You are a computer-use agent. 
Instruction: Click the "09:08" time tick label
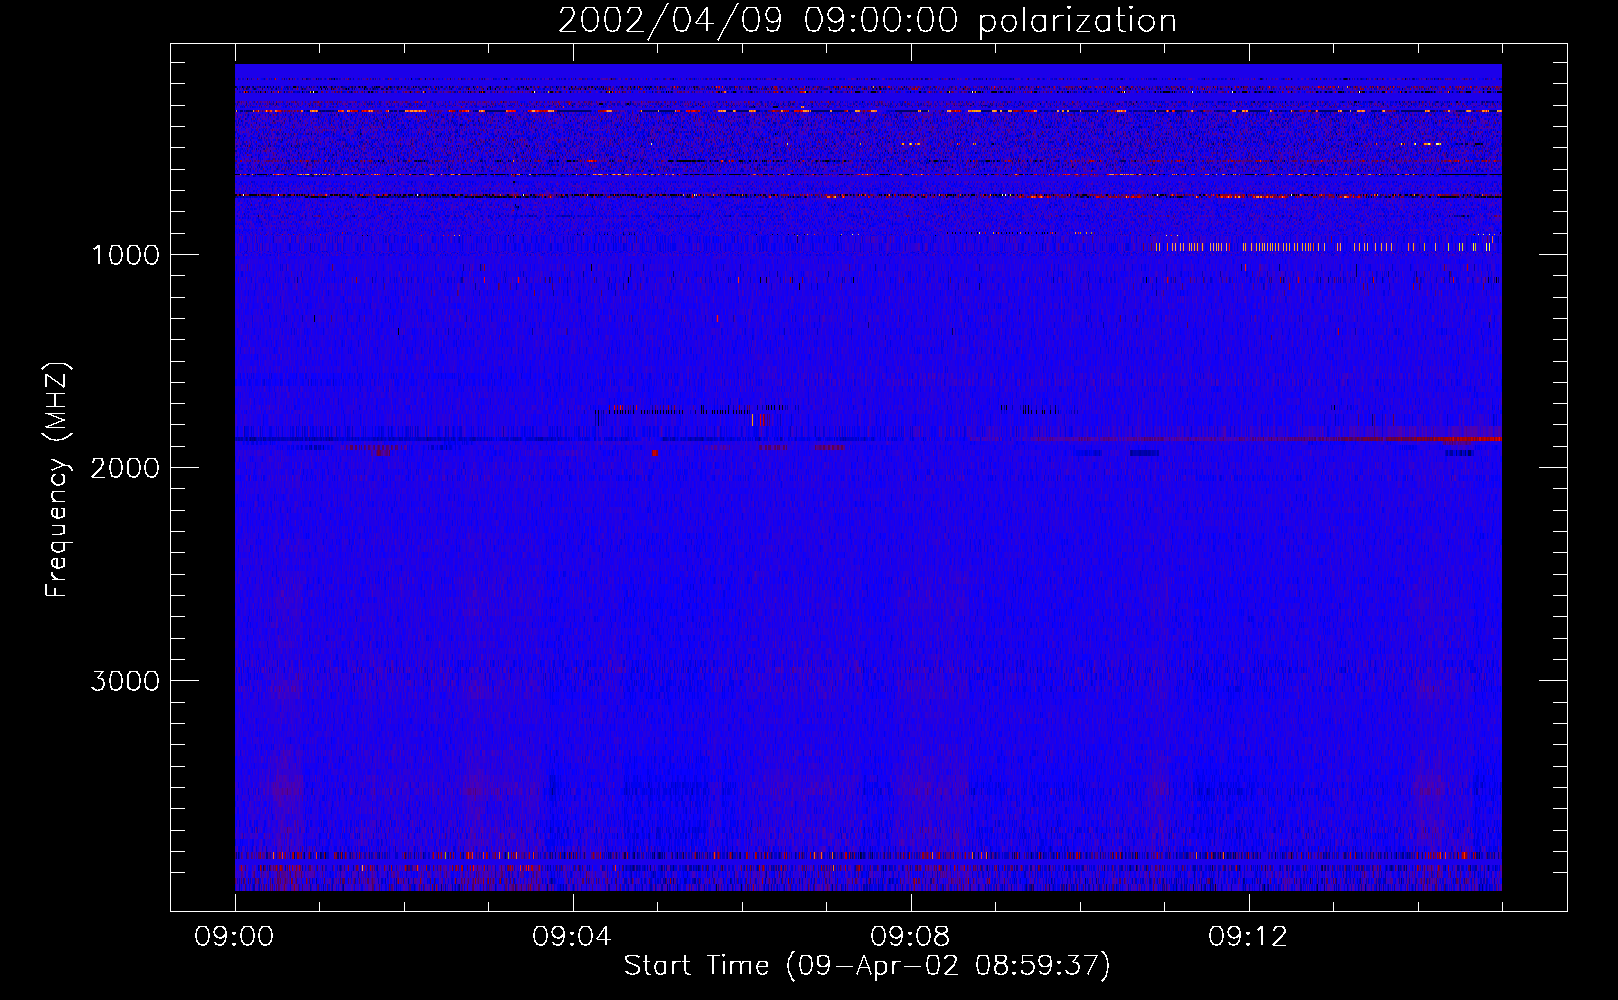point(910,937)
